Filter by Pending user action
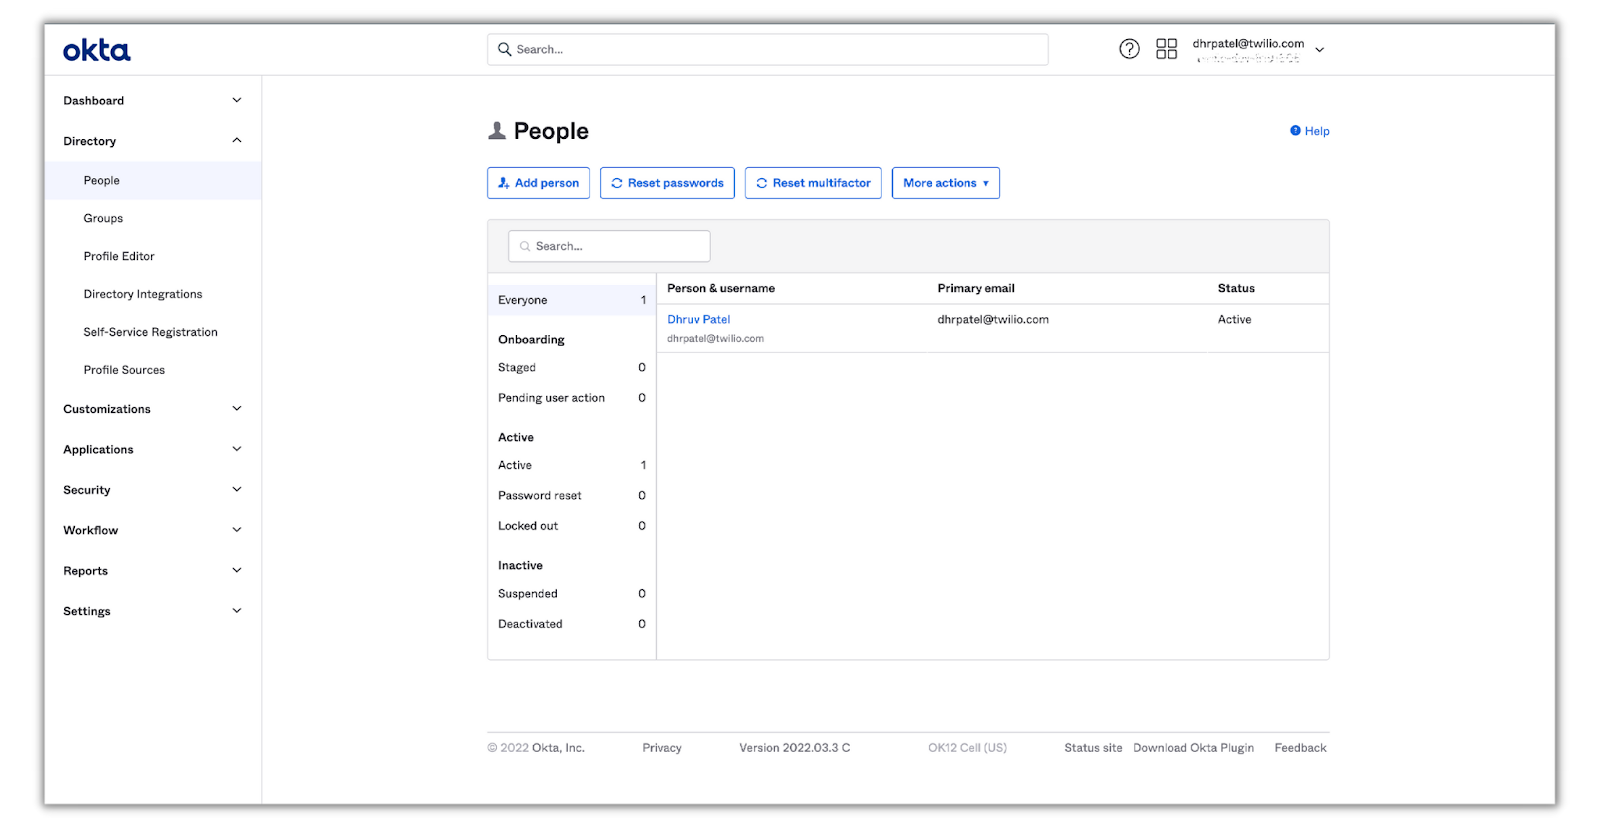The width and height of the screenshot is (1600, 827). (x=571, y=398)
